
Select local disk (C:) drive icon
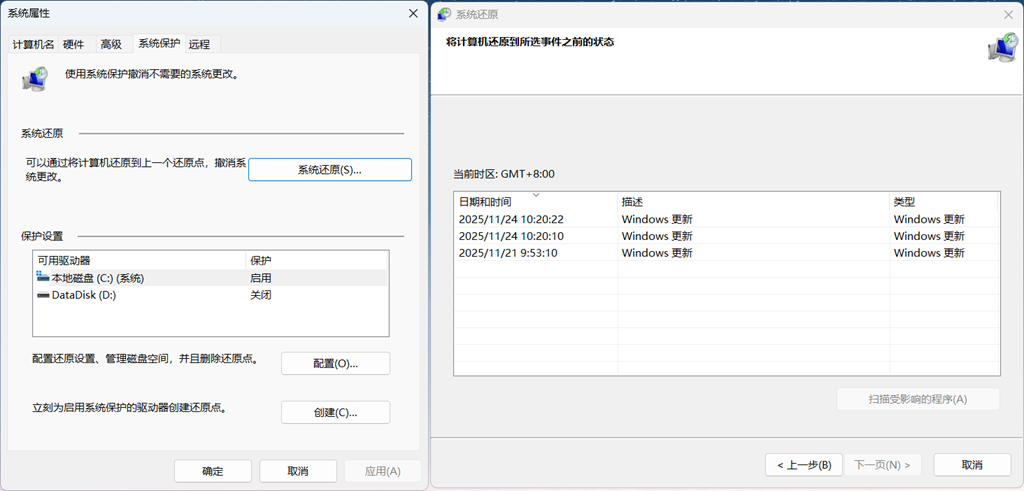[x=42, y=277]
